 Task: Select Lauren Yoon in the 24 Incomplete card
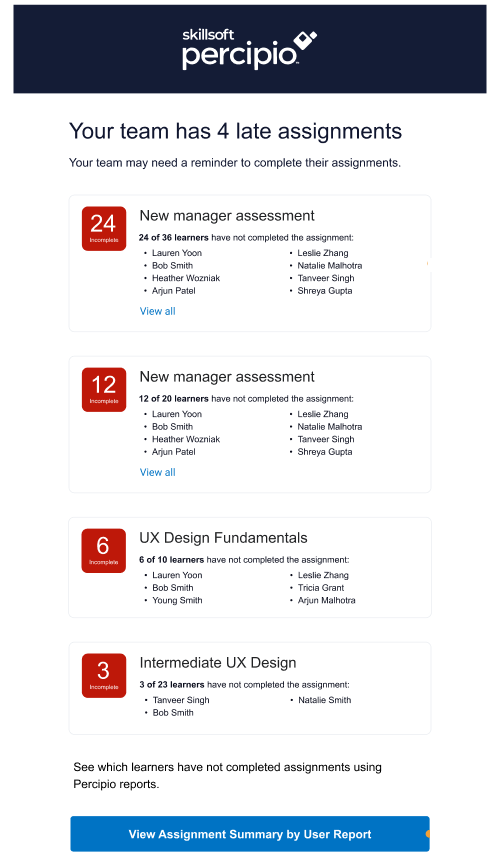click(177, 253)
